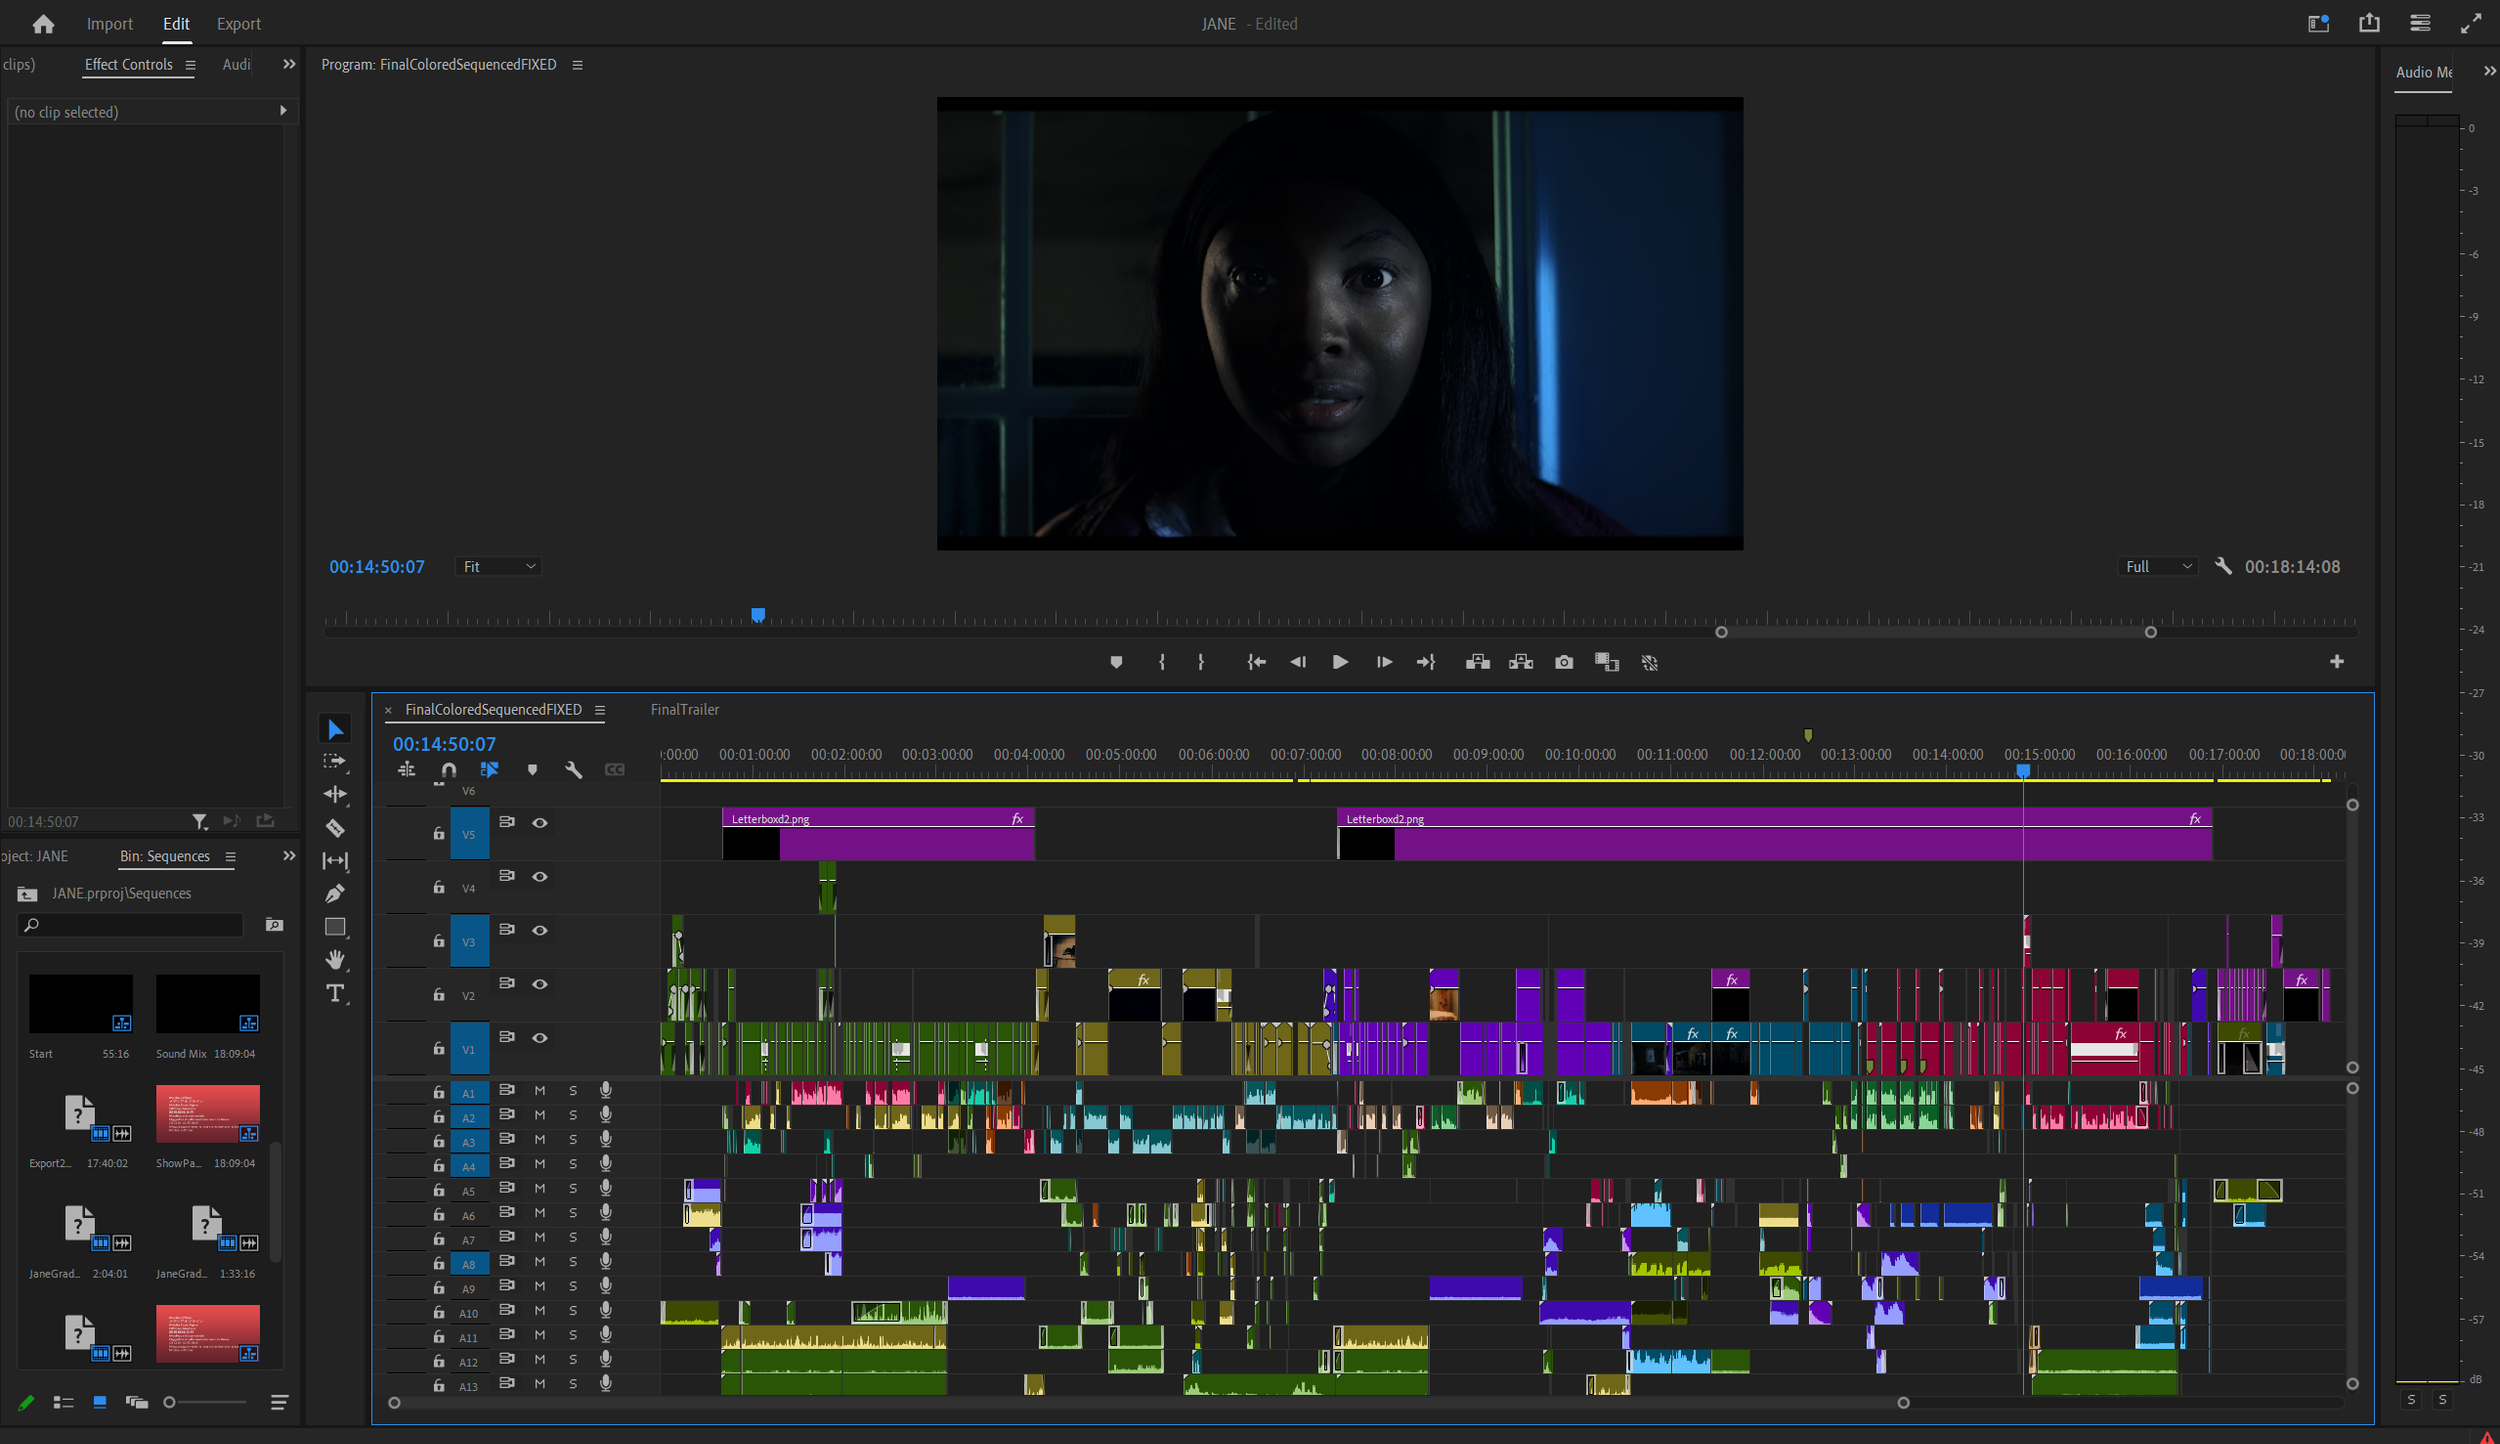Image resolution: width=2500 pixels, height=1444 pixels.
Task: Open the Fit zoom level dropdown
Action: click(499, 567)
